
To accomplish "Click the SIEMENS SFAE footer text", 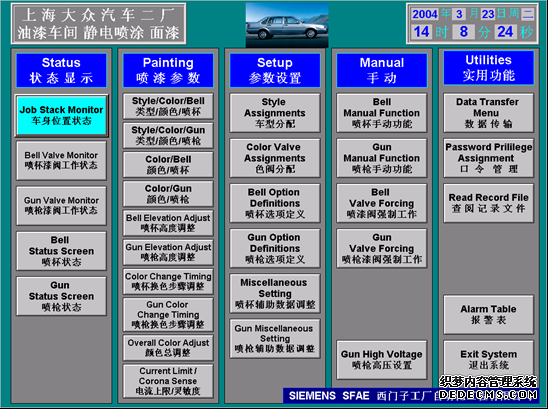I will tap(329, 396).
